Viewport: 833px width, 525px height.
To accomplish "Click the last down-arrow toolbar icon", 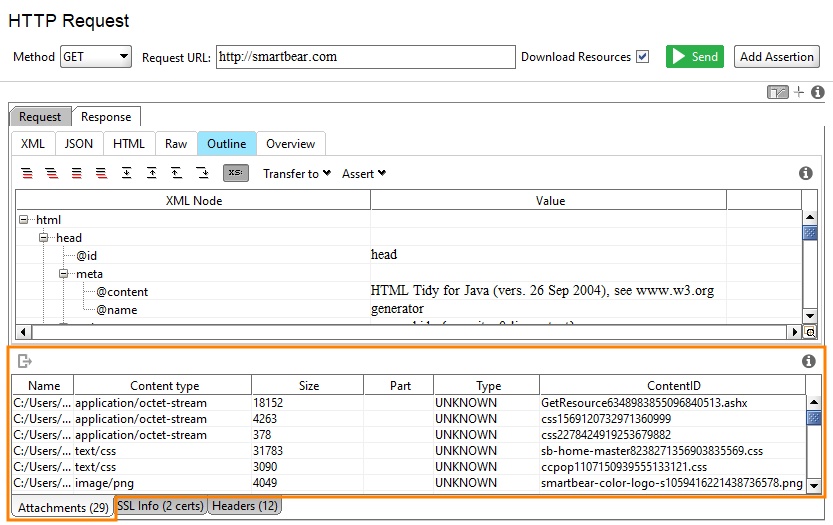I will click(202, 173).
